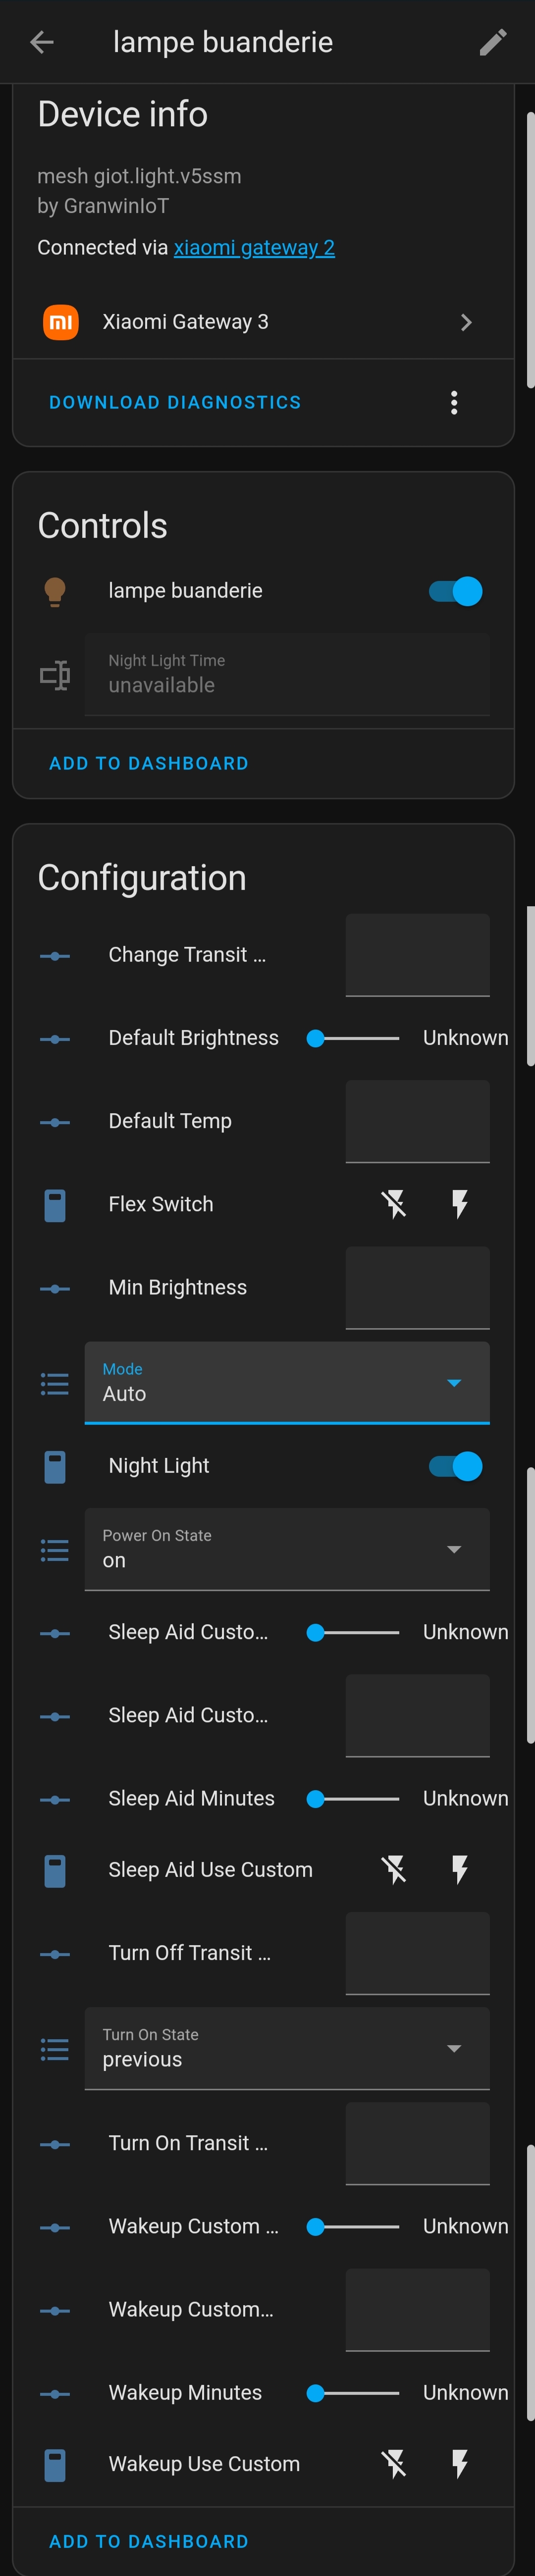Click the slider icon beside Min Brightness
This screenshot has width=535, height=2576.
click(54, 1288)
